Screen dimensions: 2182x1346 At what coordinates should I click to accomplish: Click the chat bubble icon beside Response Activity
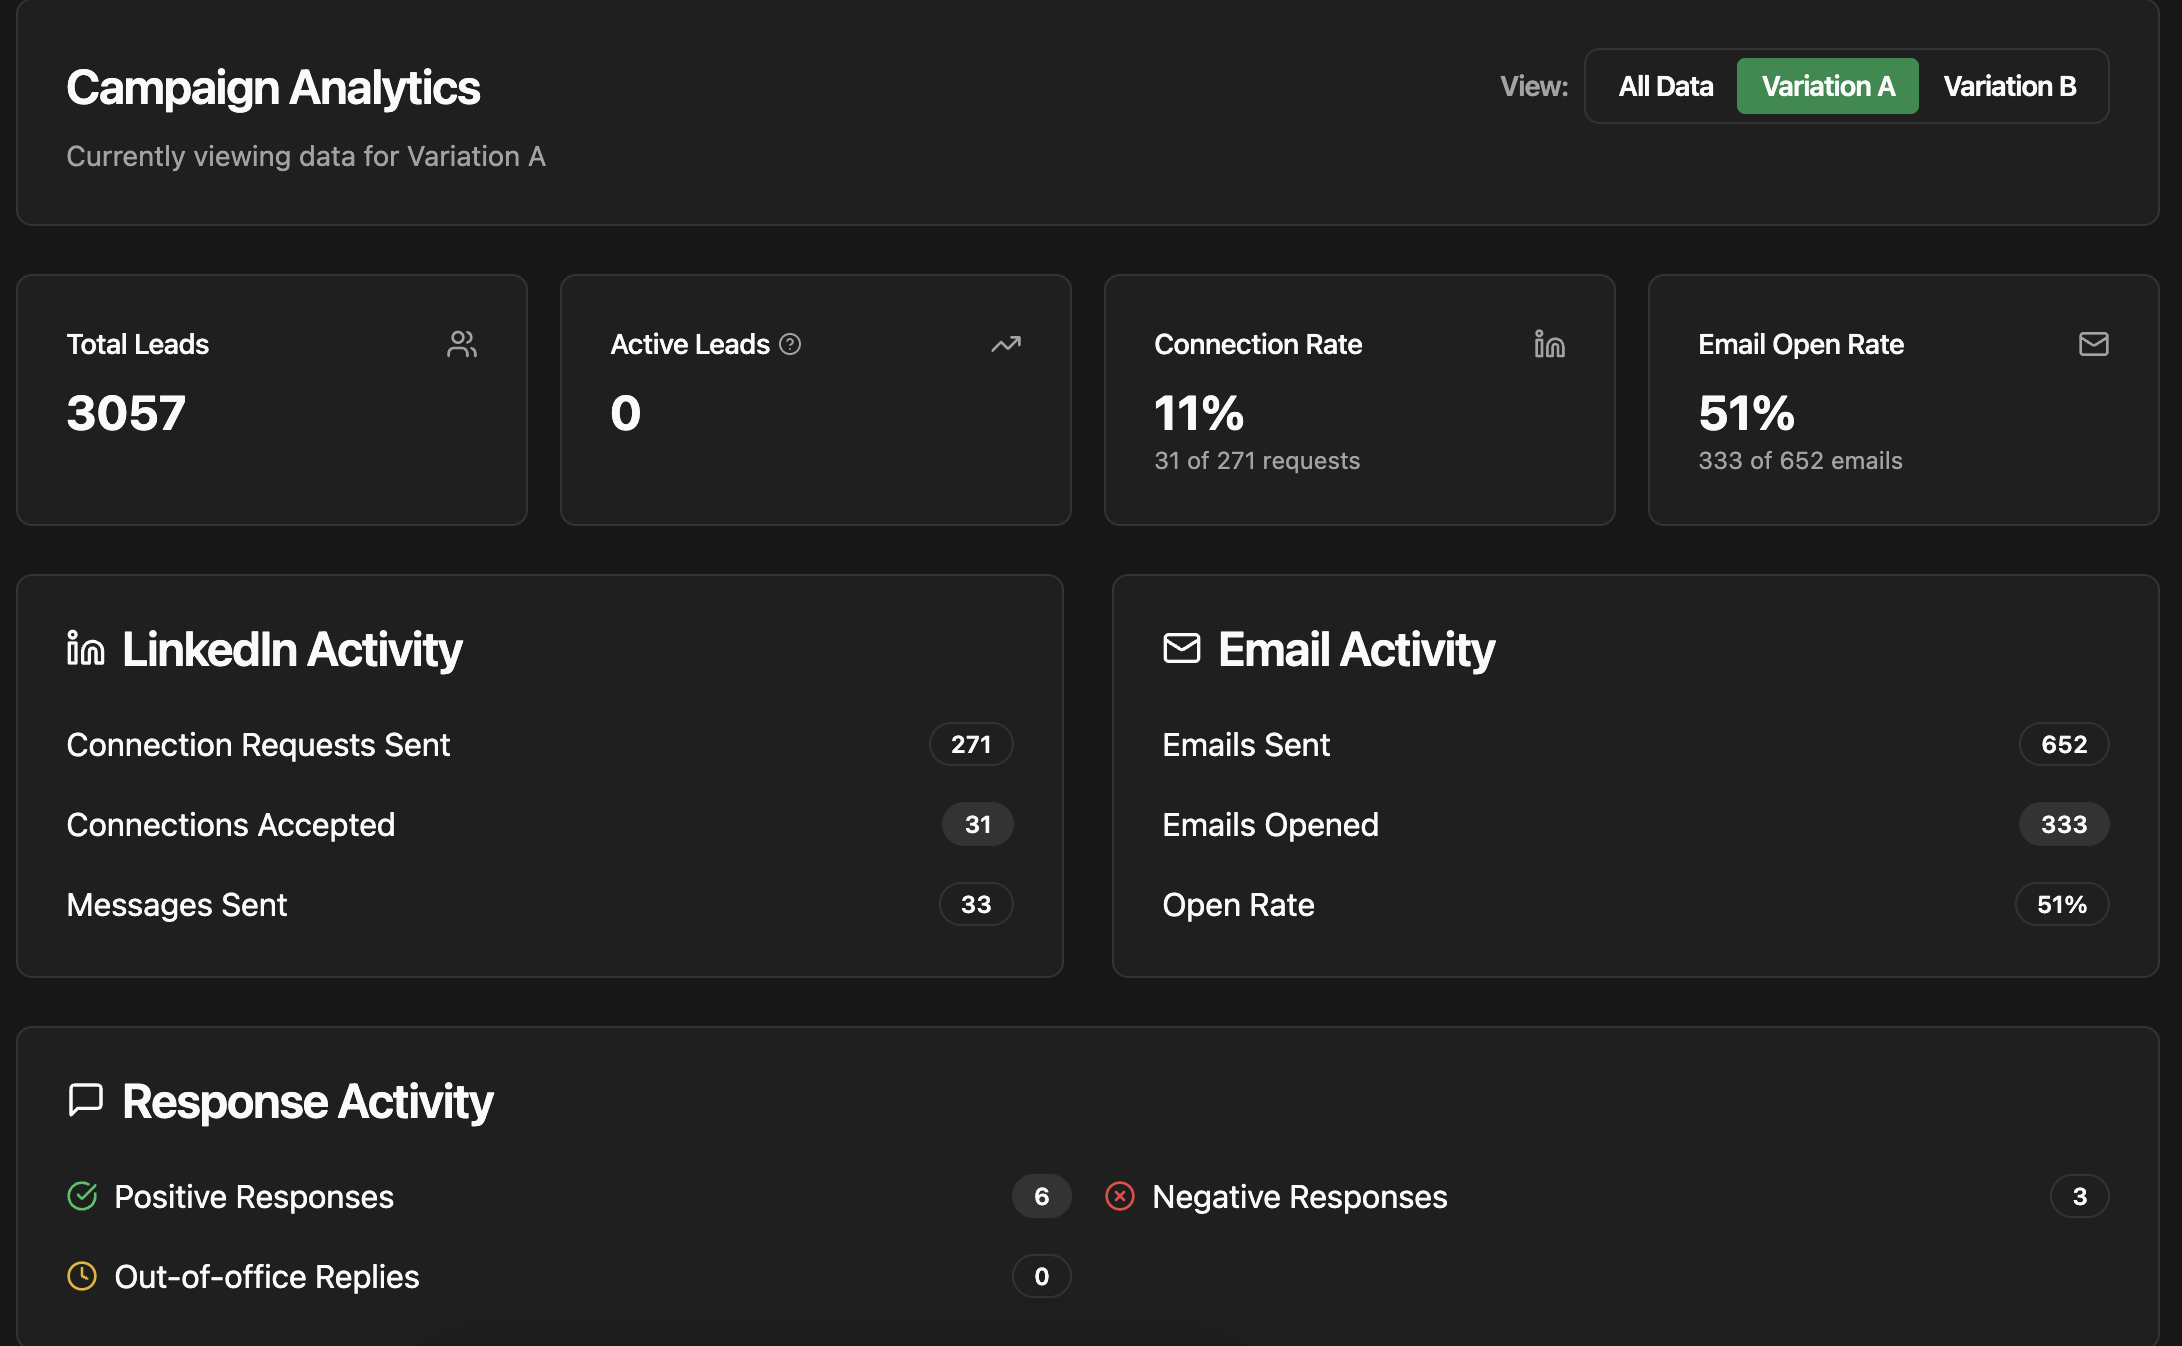coord(86,1100)
